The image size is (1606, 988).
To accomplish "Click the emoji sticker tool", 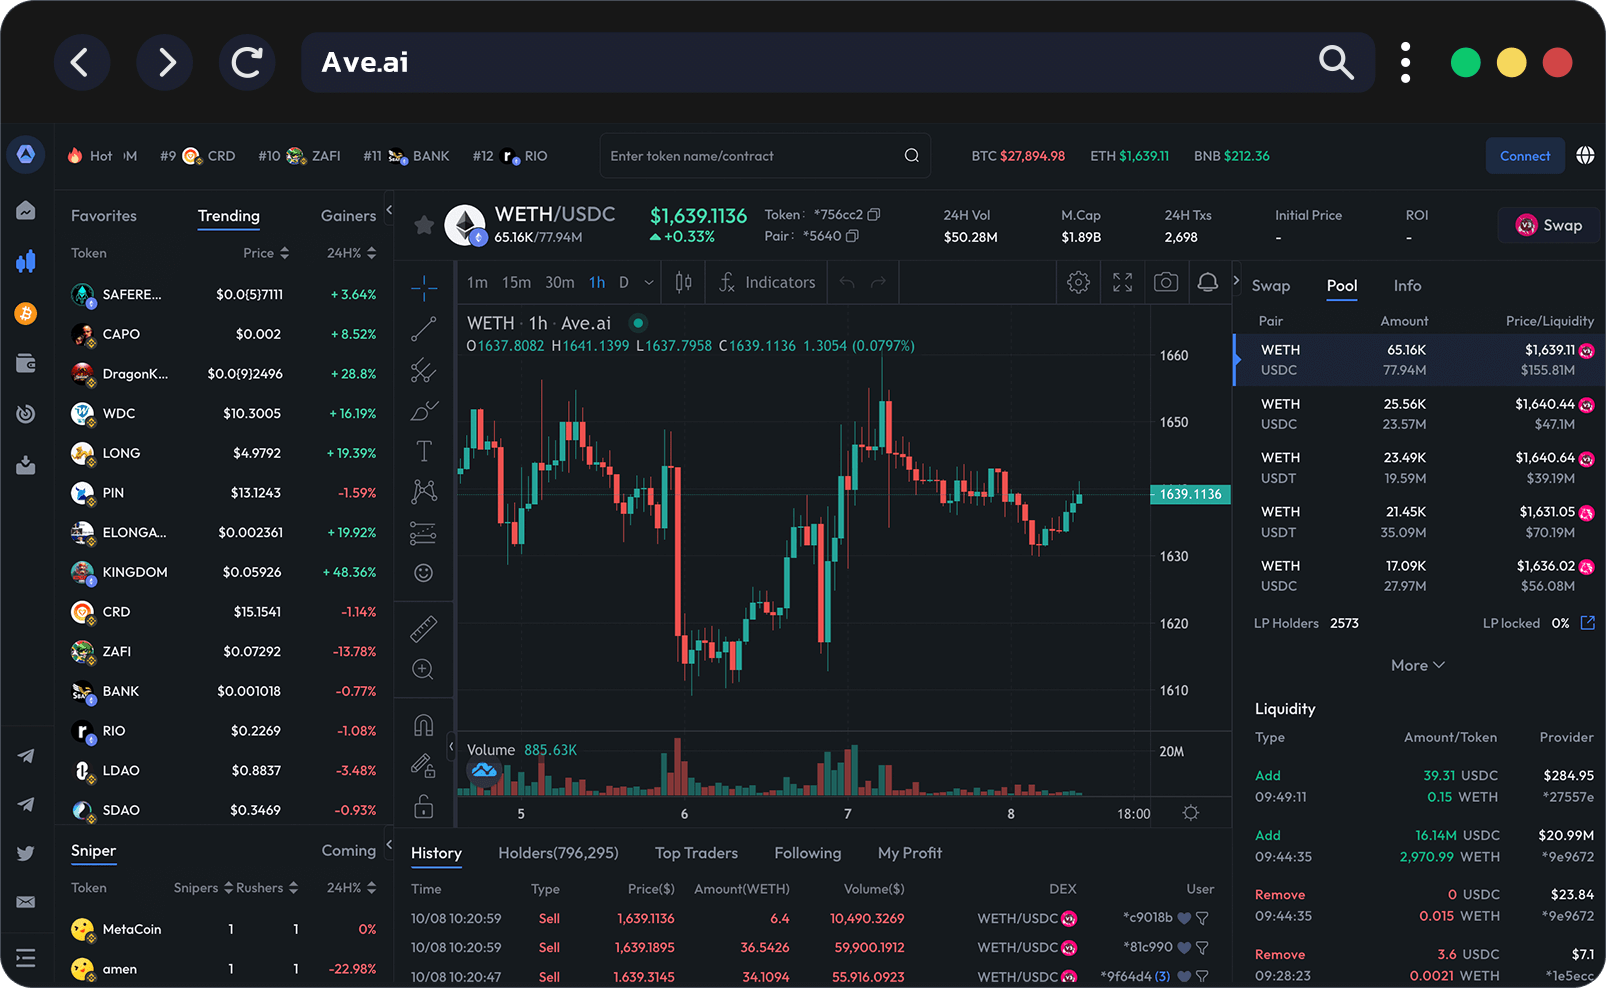I will [x=423, y=573].
